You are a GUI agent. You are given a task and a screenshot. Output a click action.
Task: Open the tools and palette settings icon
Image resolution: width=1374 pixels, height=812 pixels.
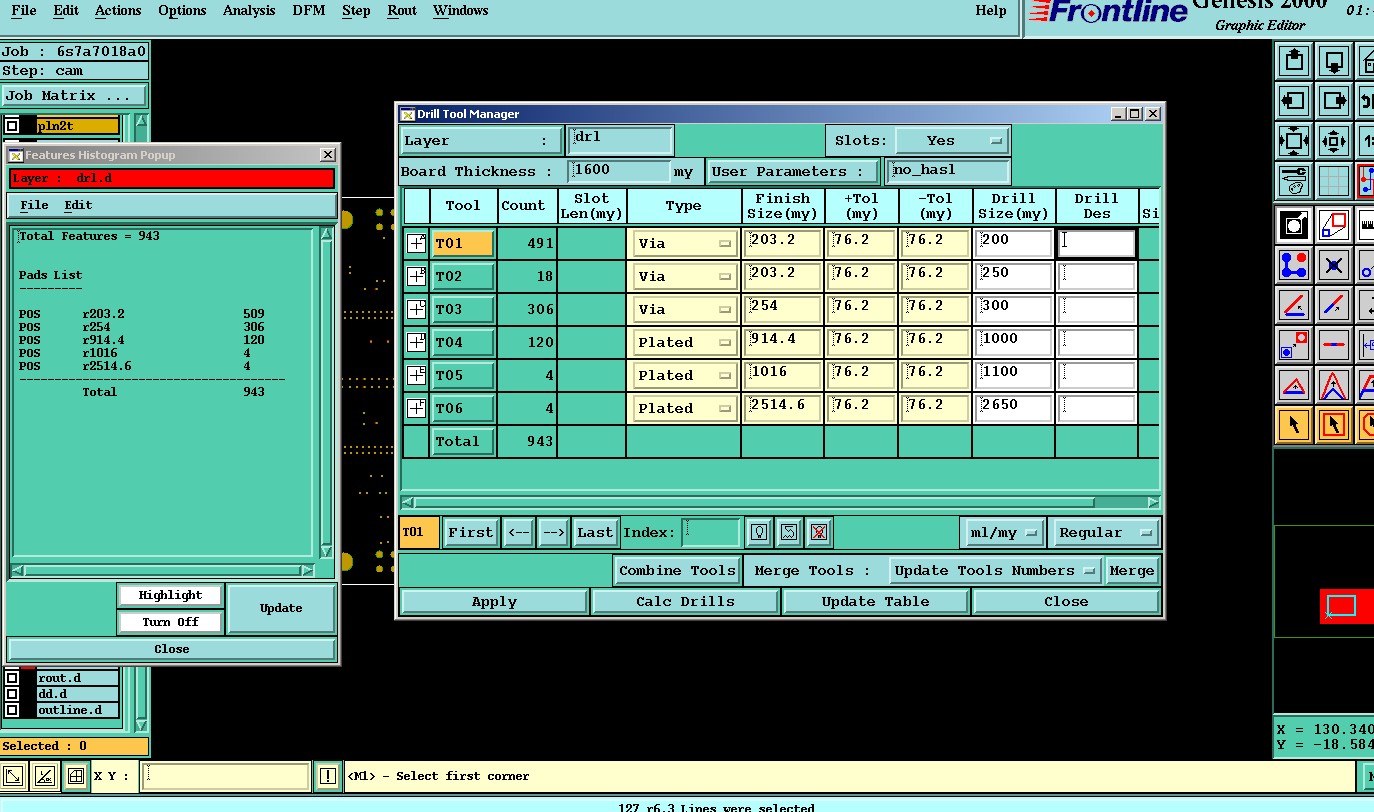(x=1294, y=181)
